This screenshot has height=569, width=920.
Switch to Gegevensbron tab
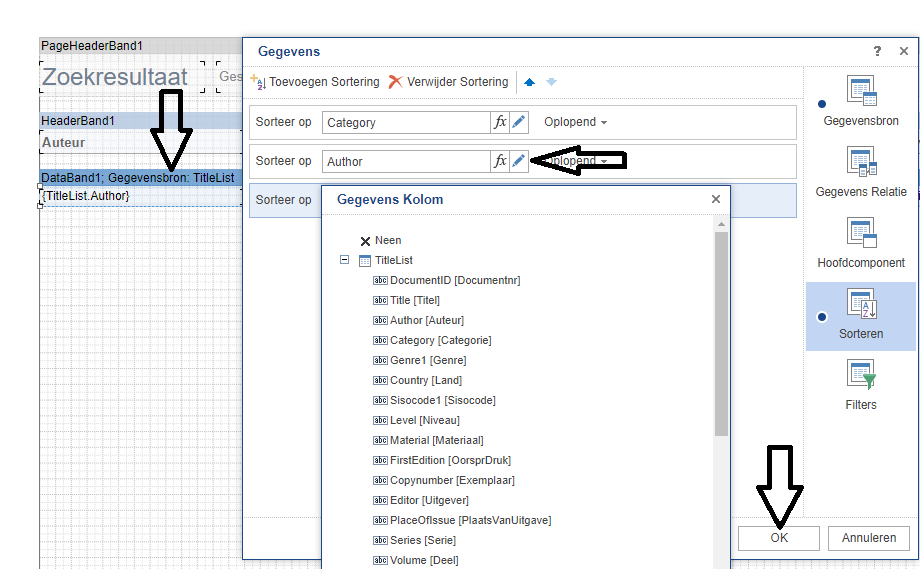click(860, 100)
